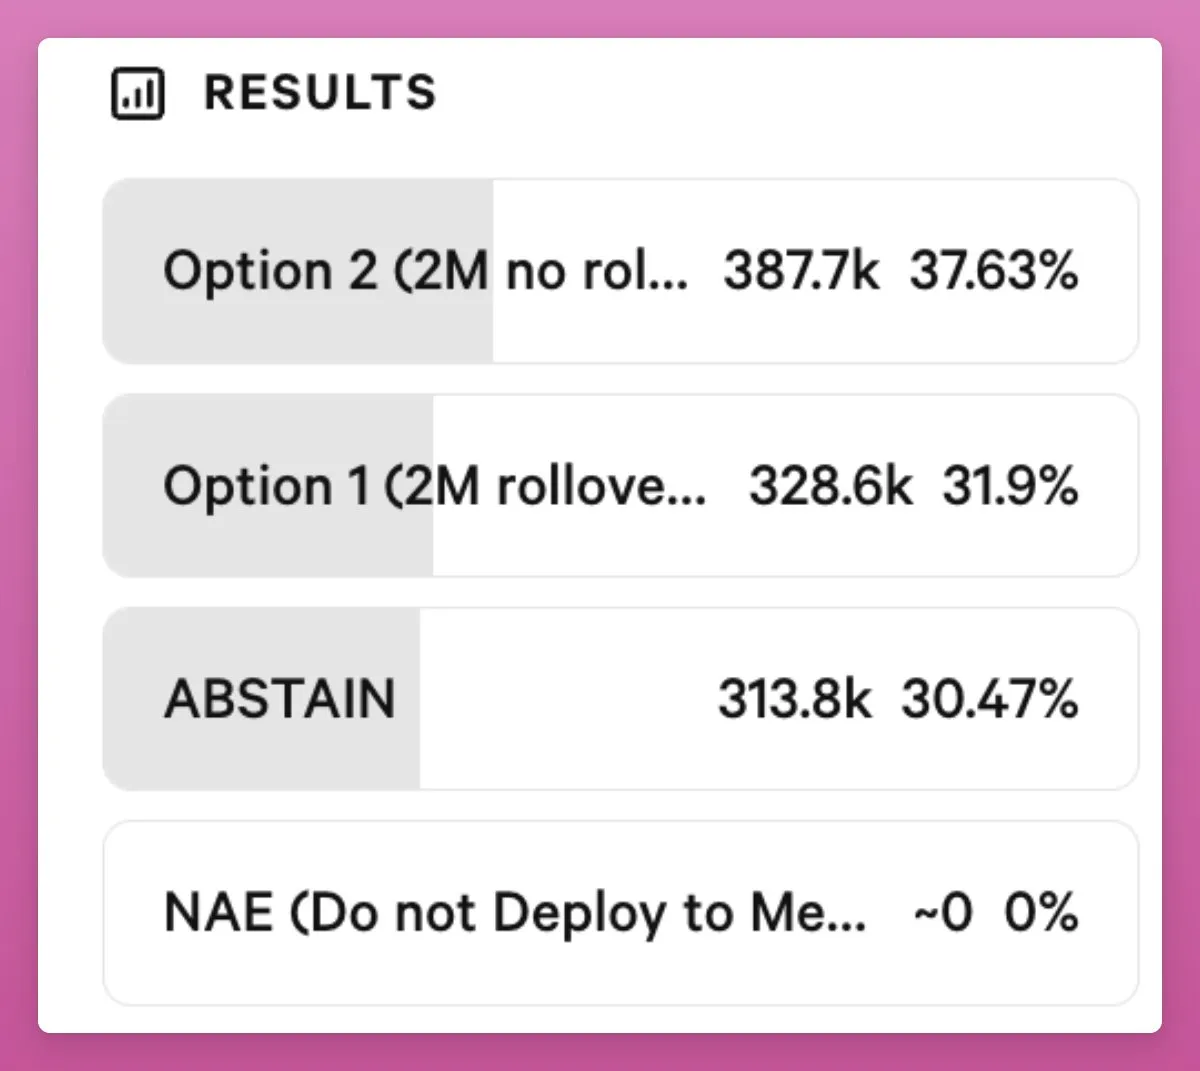This screenshot has width=1200, height=1071.
Task: Click the RESULTS panel heading
Action: (320, 93)
